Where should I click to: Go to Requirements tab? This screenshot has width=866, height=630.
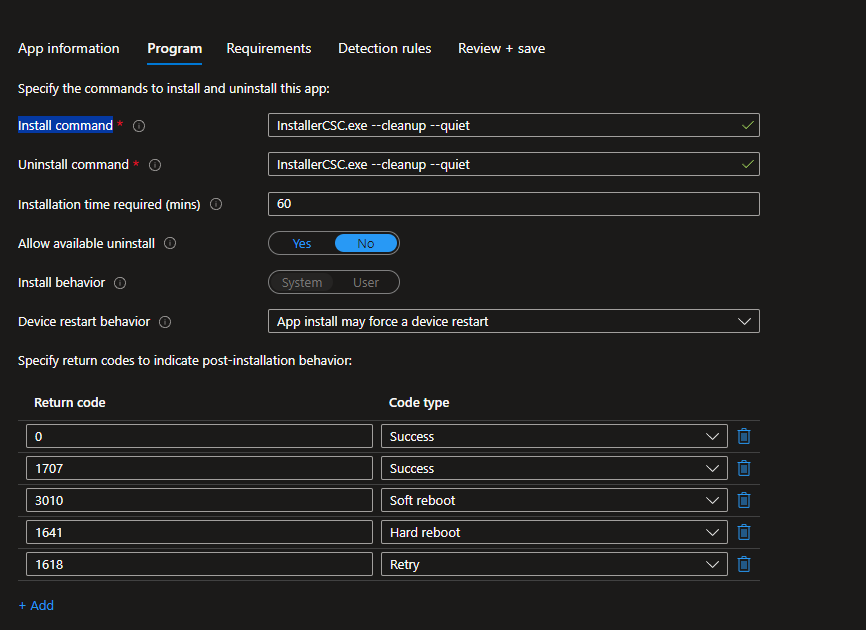click(x=269, y=49)
